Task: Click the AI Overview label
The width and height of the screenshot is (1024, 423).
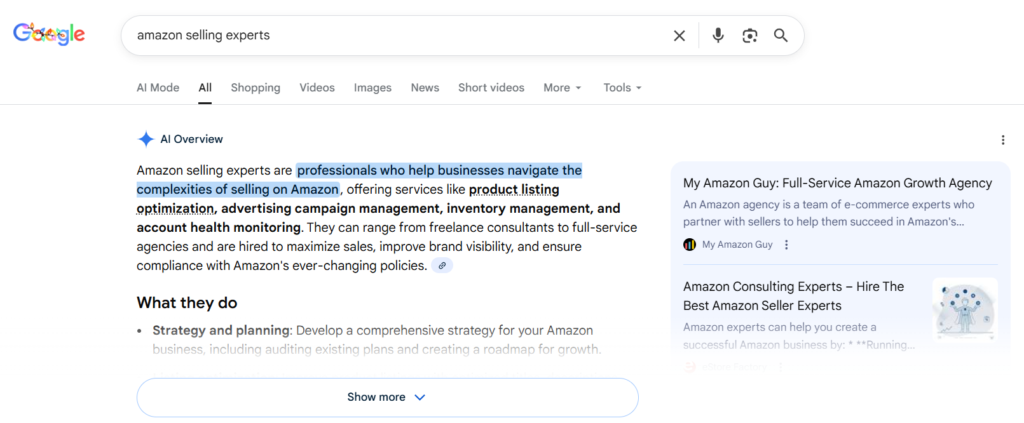Action: [x=191, y=139]
